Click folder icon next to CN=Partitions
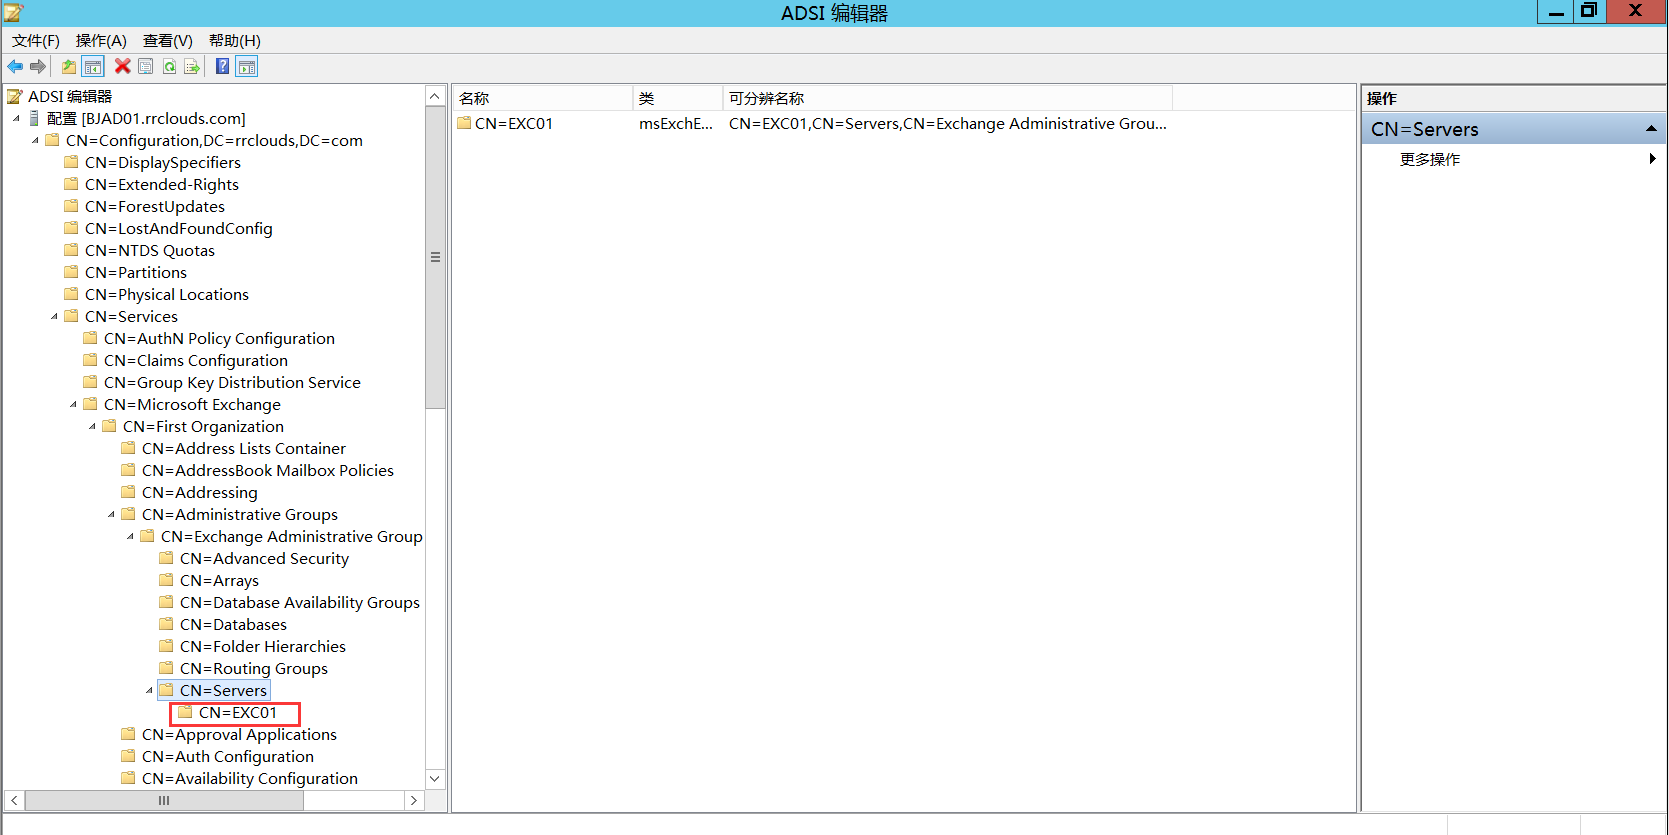This screenshot has width=1669, height=835. click(x=71, y=272)
